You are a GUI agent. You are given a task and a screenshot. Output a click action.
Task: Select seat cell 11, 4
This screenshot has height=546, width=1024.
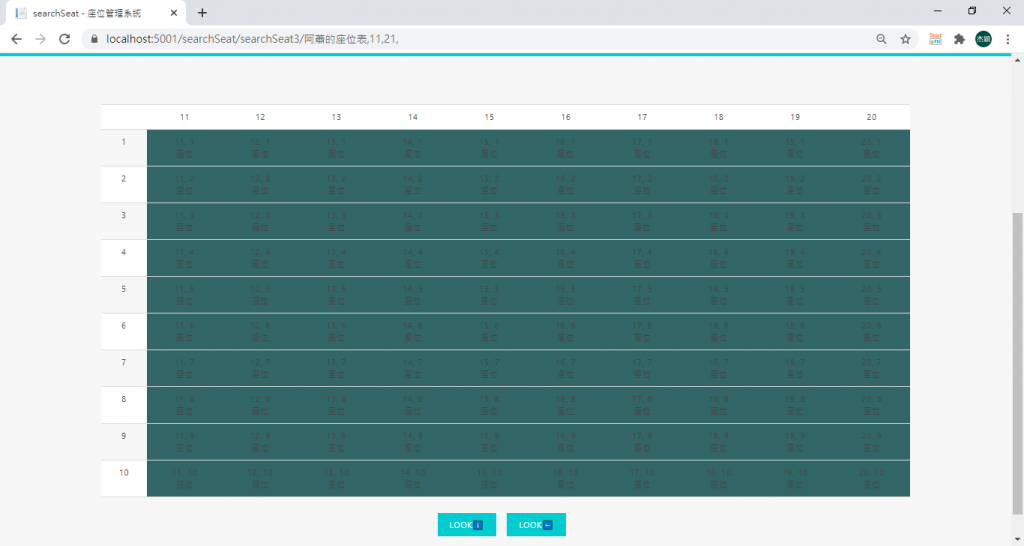pos(185,258)
